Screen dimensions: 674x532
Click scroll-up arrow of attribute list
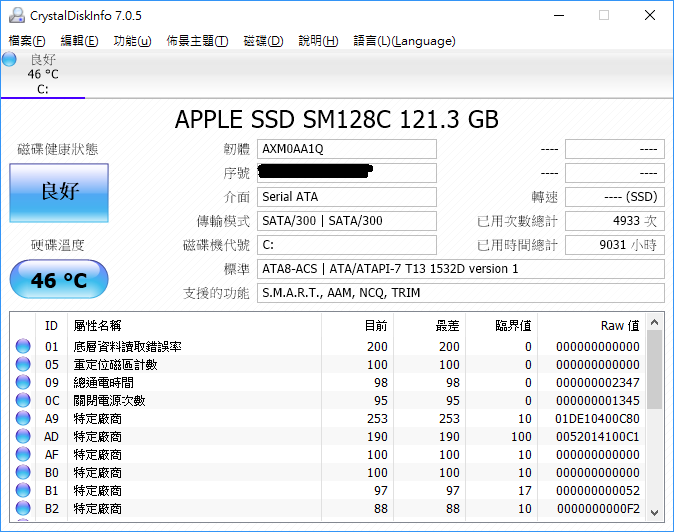(x=655, y=322)
